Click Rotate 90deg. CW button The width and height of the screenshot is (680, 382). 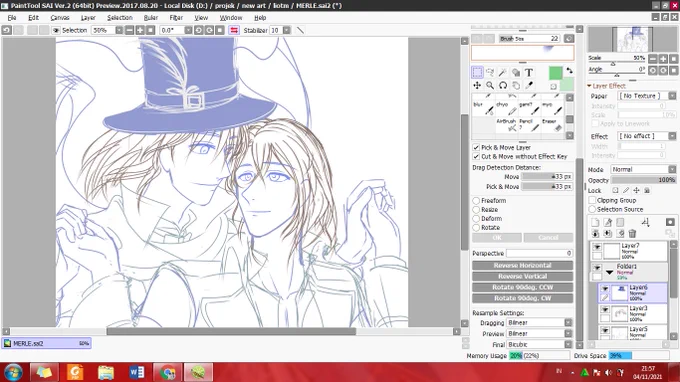pos(523,298)
